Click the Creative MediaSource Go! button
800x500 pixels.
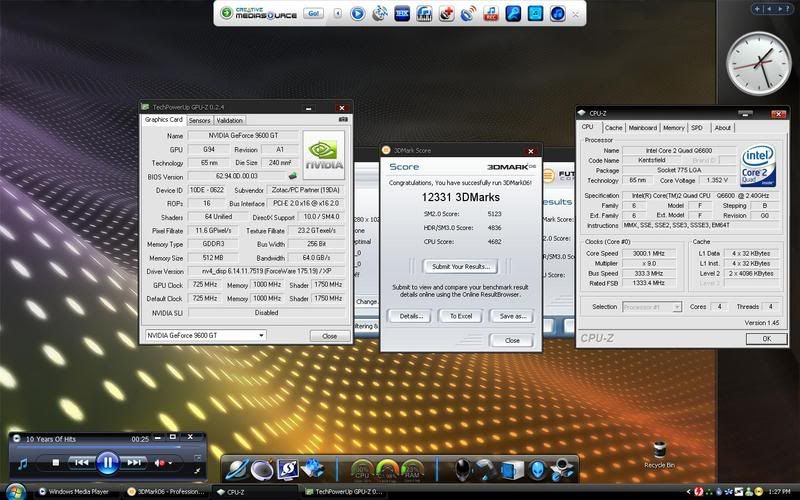[x=311, y=14]
